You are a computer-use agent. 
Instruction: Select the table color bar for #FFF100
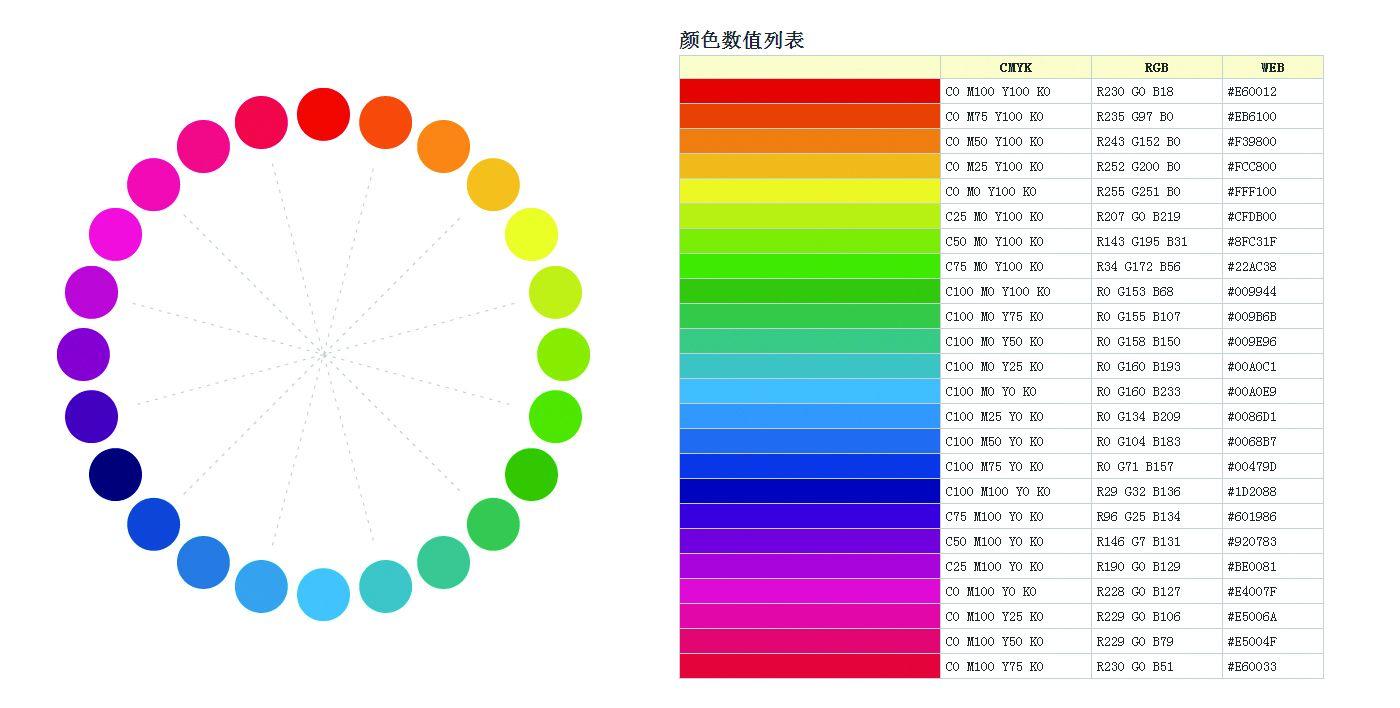(x=810, y=191)
